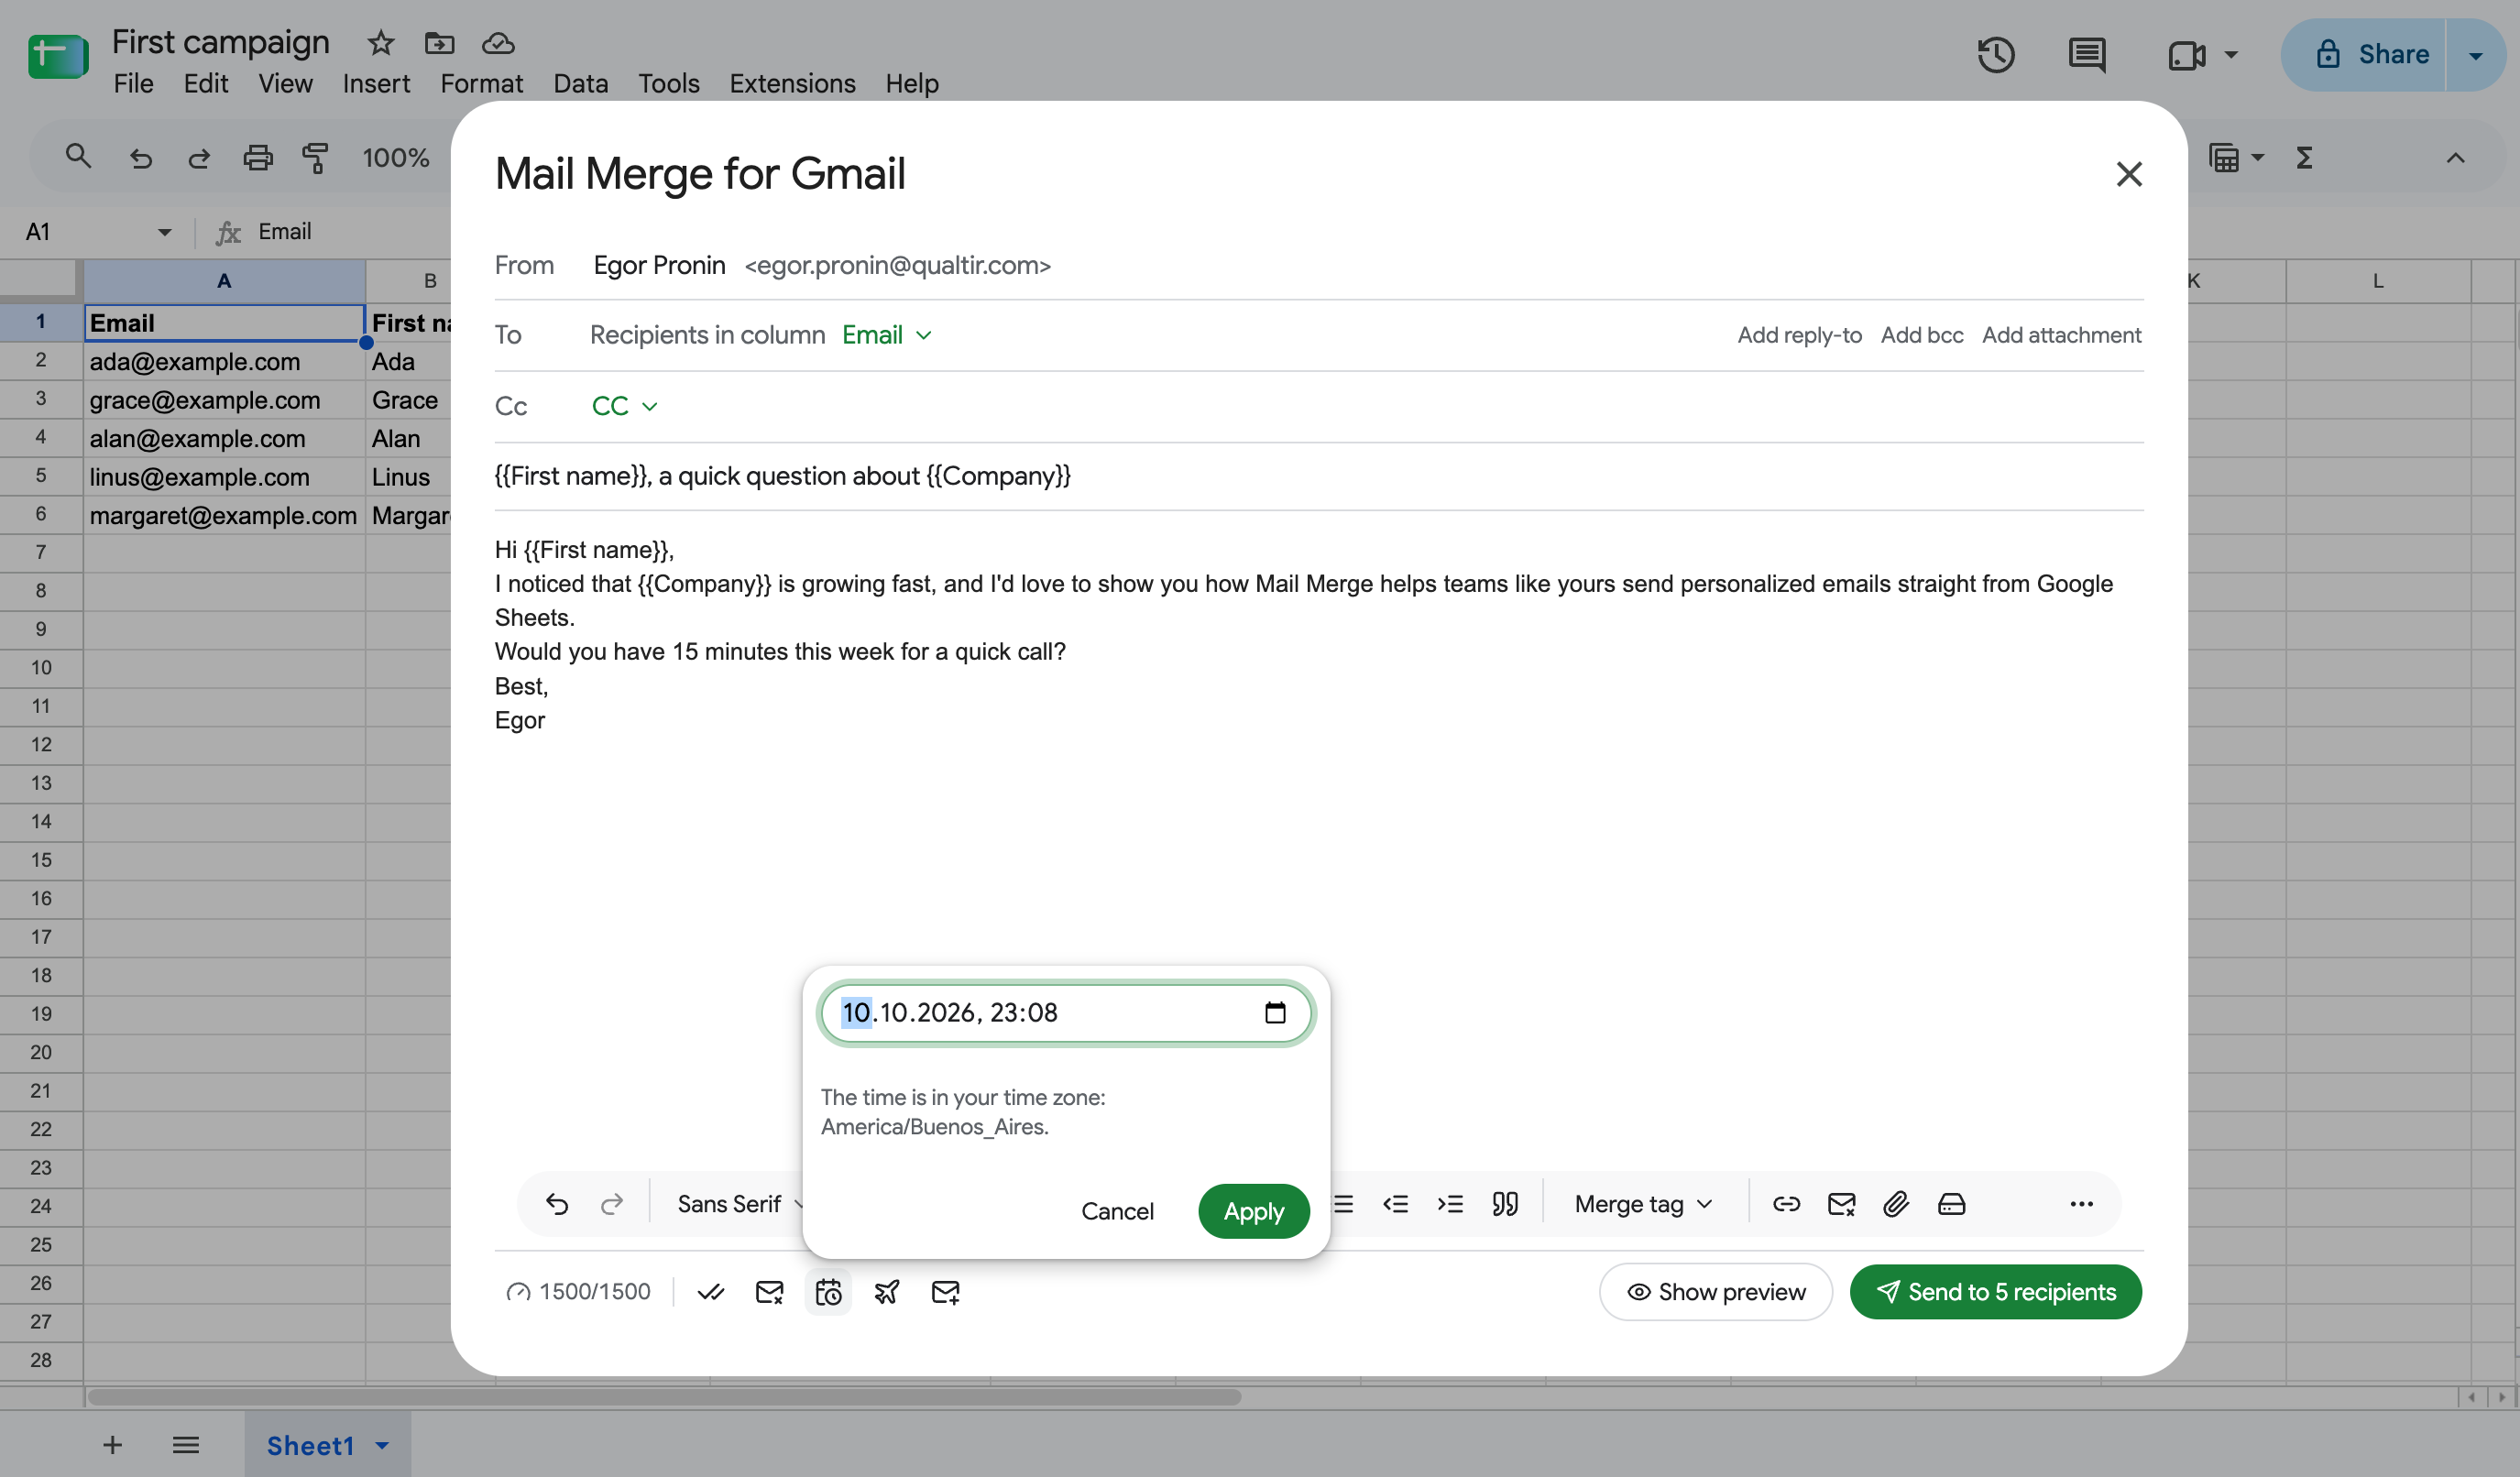Open the Sans Serif font dropdown
This screenshot has width=2520, height=1477.
coord(740,1204)
